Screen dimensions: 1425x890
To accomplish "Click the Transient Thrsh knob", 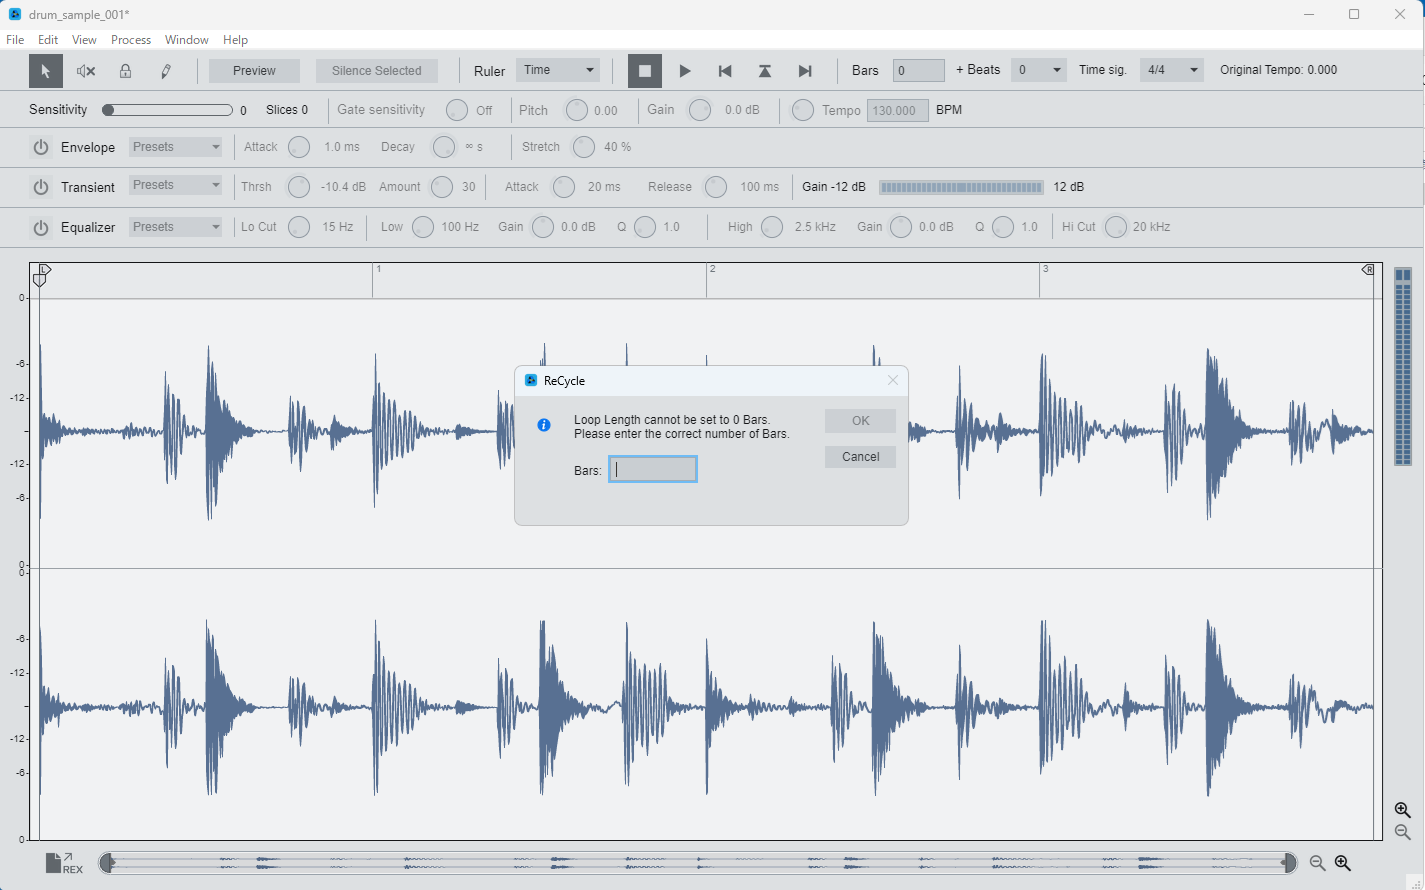I will [x=299, y=187].
